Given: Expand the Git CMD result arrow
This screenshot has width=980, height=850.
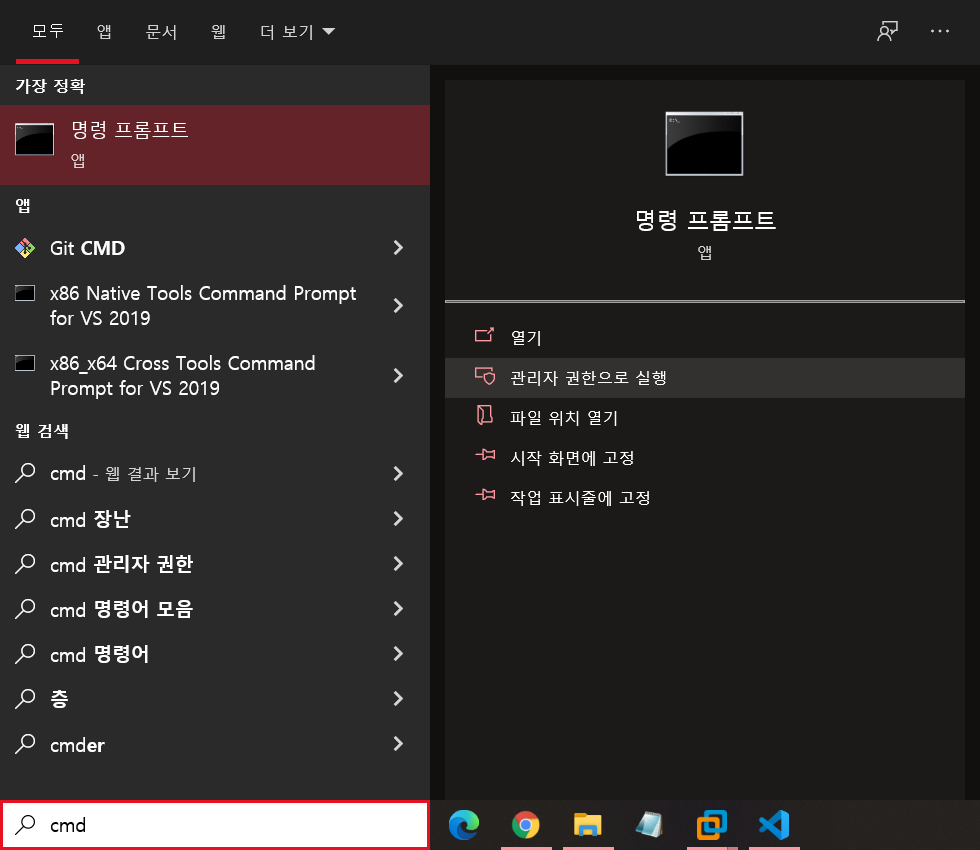Looking at the screenshot, I should click(x=398, y=248).
